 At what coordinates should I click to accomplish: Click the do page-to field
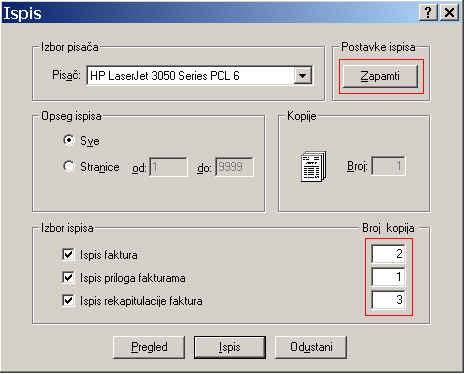tap(234, 167)
